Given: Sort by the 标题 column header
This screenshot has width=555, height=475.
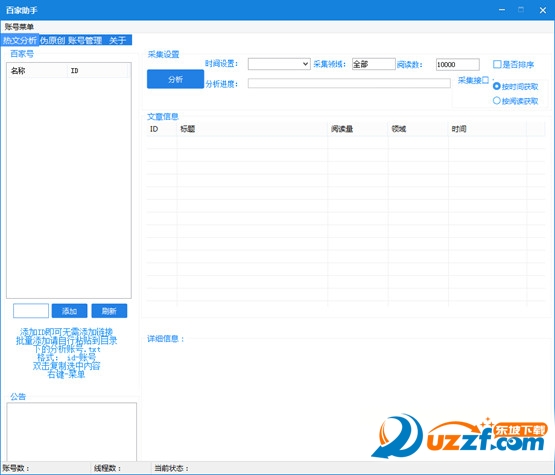Looking at the screenshot, I should [252, 129].
